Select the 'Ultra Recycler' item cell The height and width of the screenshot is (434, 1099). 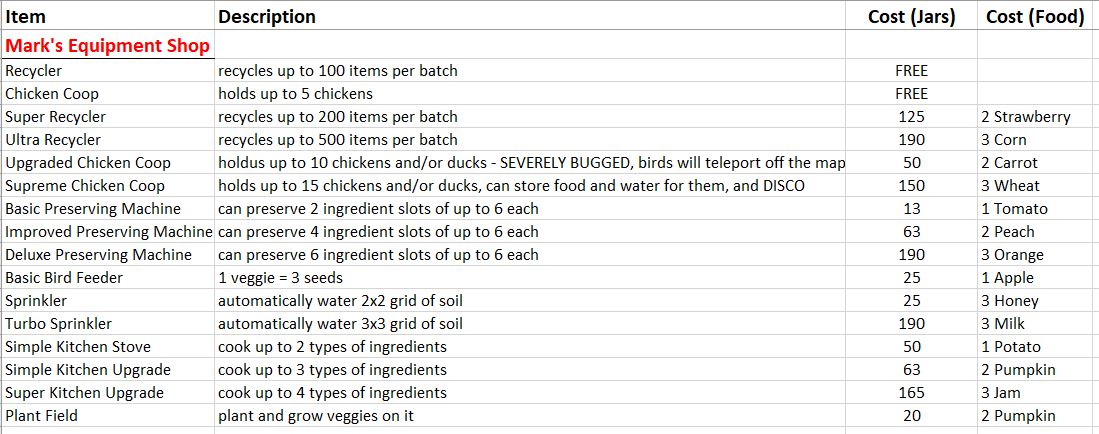coord(53,140)
